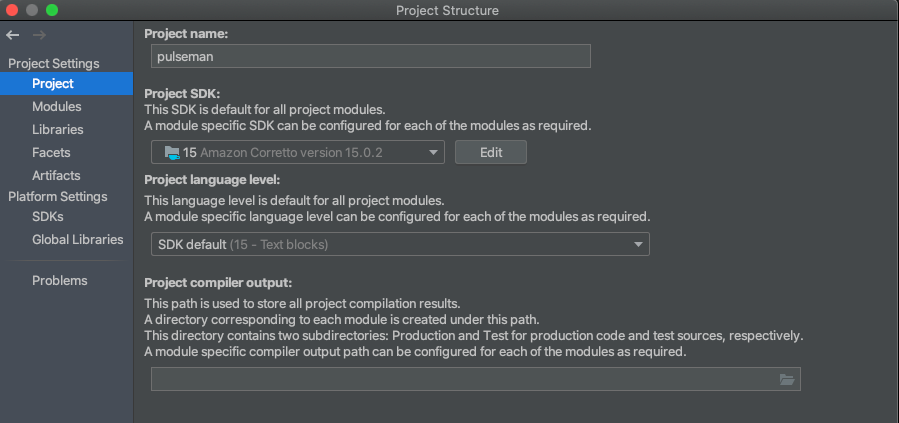Click the Project compiler output path field
The image size is (899, 423).
[x=460, y=380]
